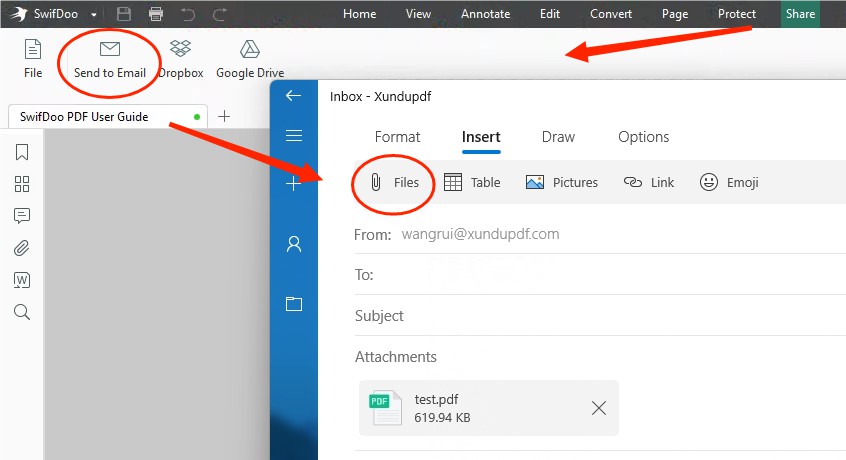Image resolution: width=846 pixels, height=460 pixels.
Task: Open the Bookmark sidebar panel
Action: [x=22, y=152]
